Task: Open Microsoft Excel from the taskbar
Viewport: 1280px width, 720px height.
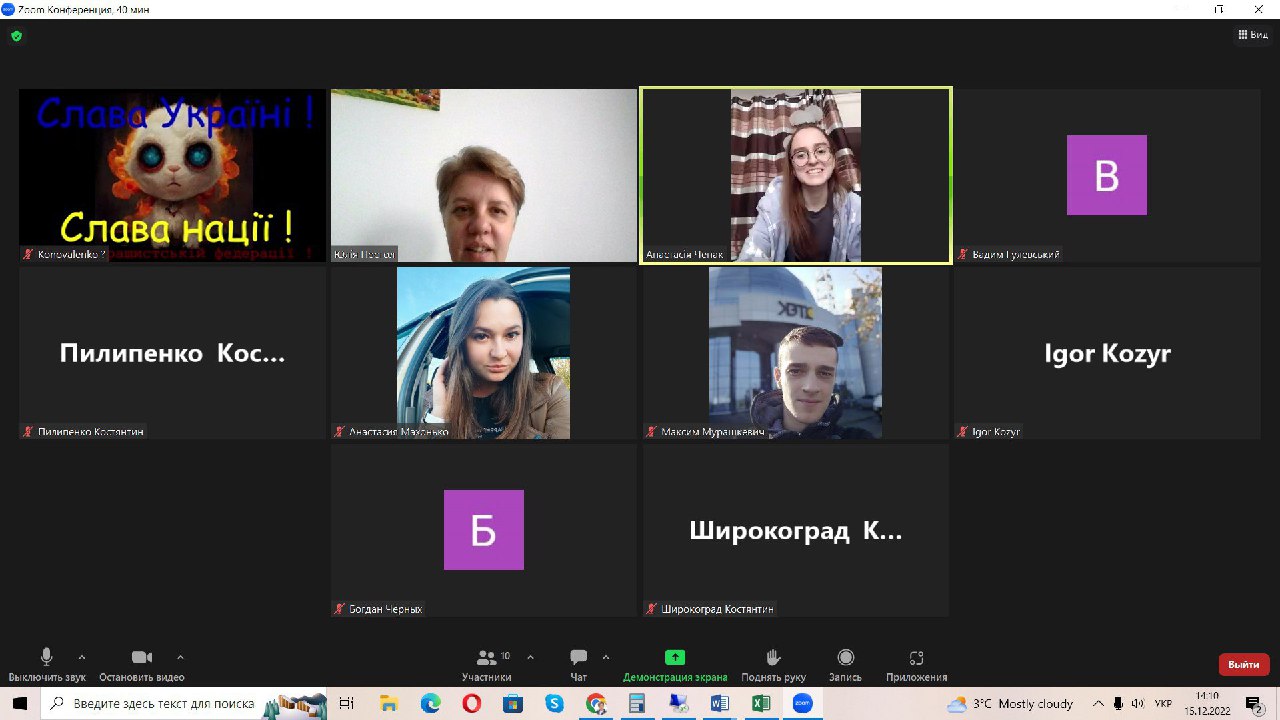Action: [x=761, y=704]
